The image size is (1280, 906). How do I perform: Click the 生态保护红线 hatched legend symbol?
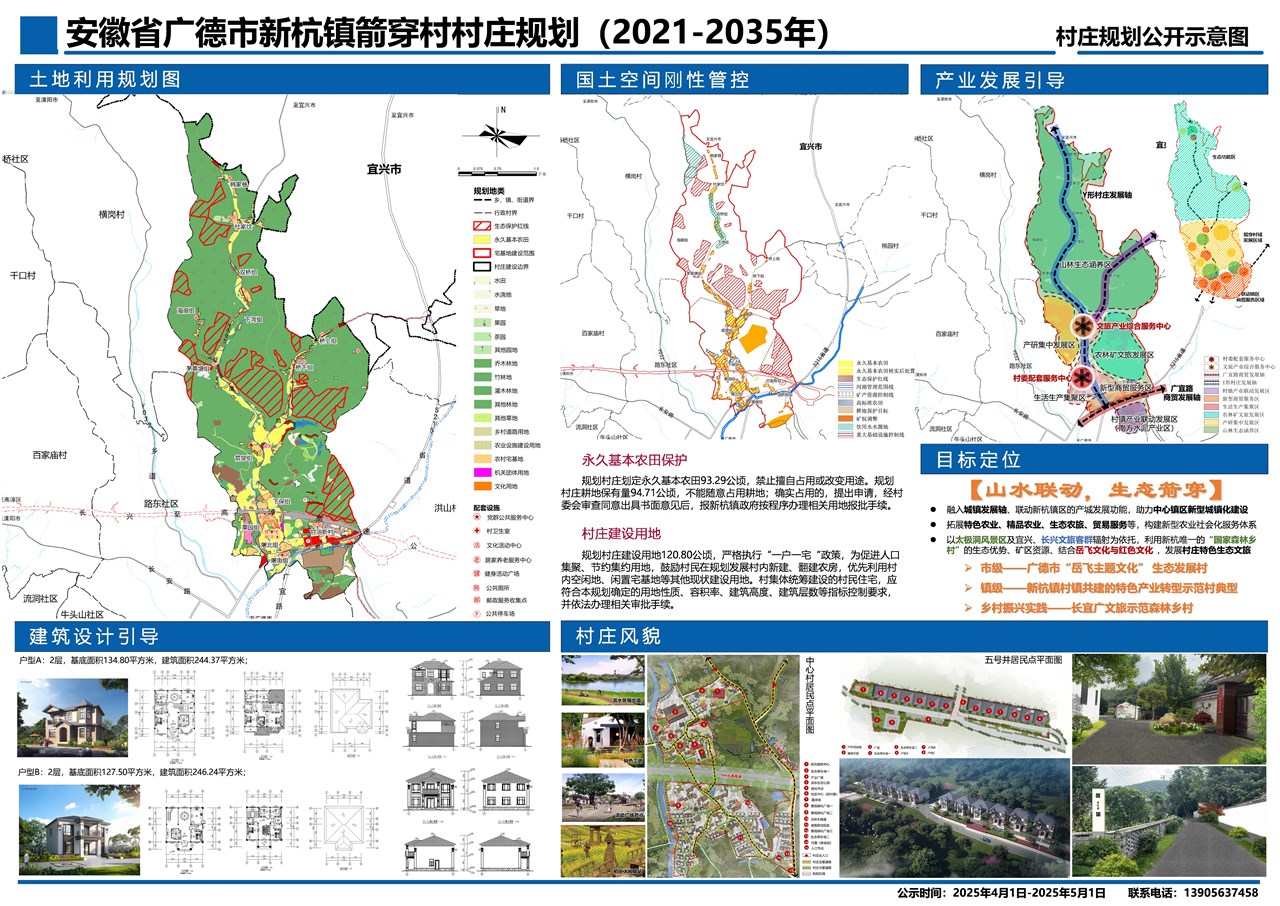[x=481, y=227]
